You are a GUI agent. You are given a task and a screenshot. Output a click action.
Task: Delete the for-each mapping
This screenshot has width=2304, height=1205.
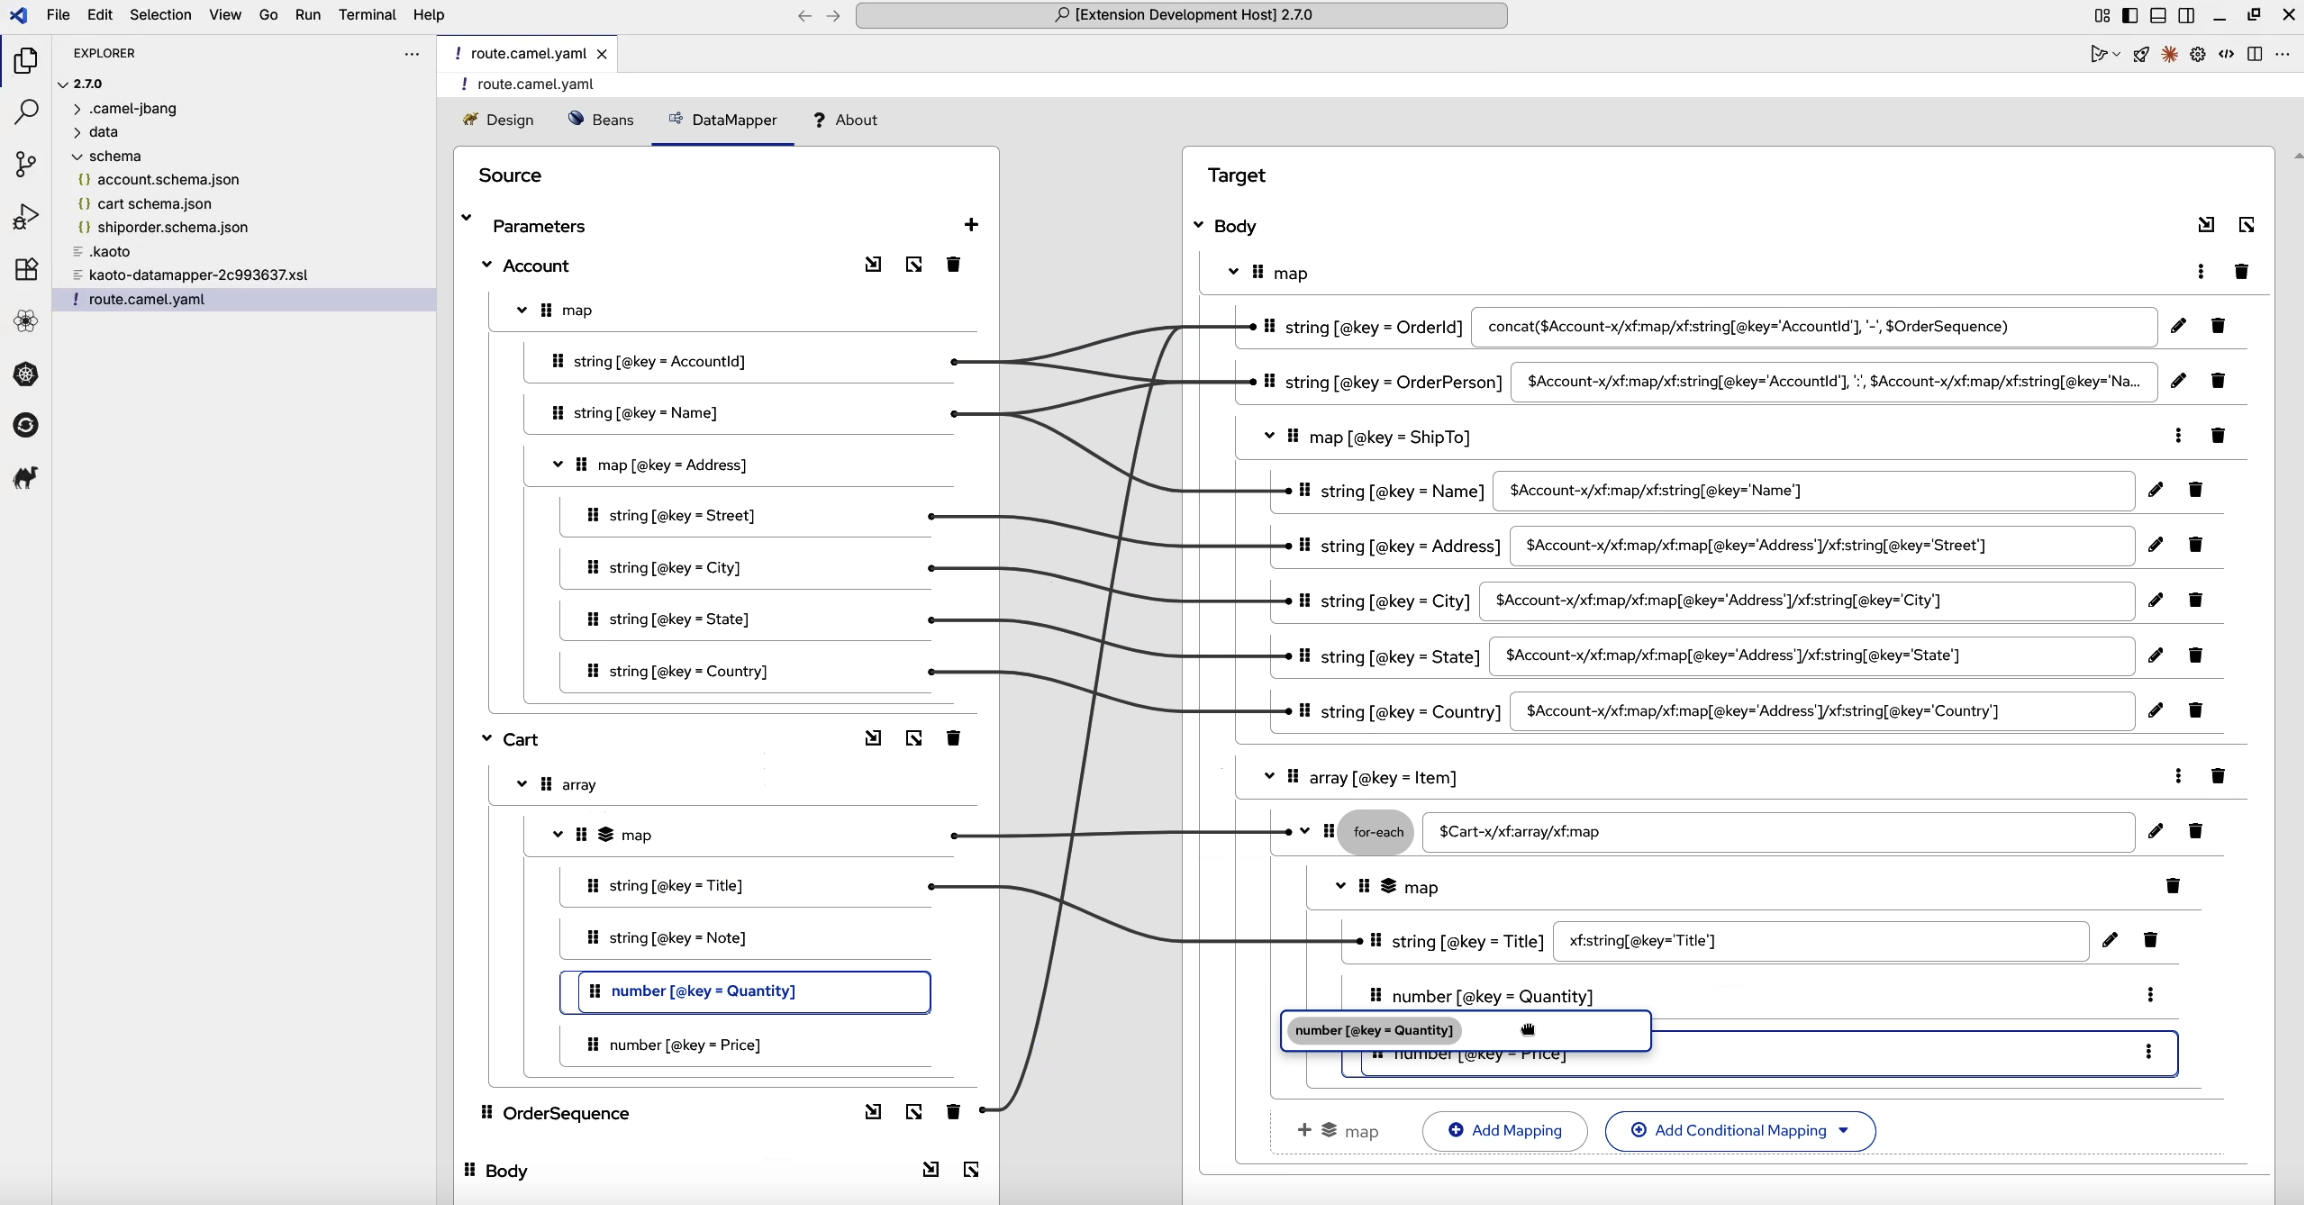2195,831
